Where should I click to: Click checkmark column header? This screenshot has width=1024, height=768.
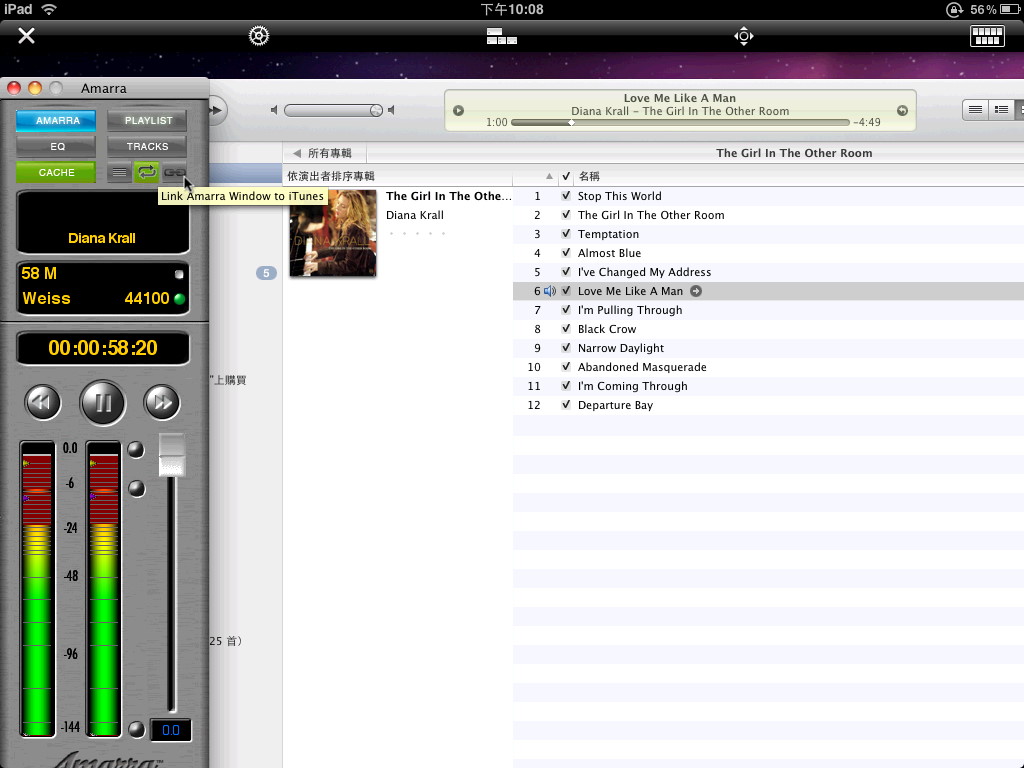566,176
